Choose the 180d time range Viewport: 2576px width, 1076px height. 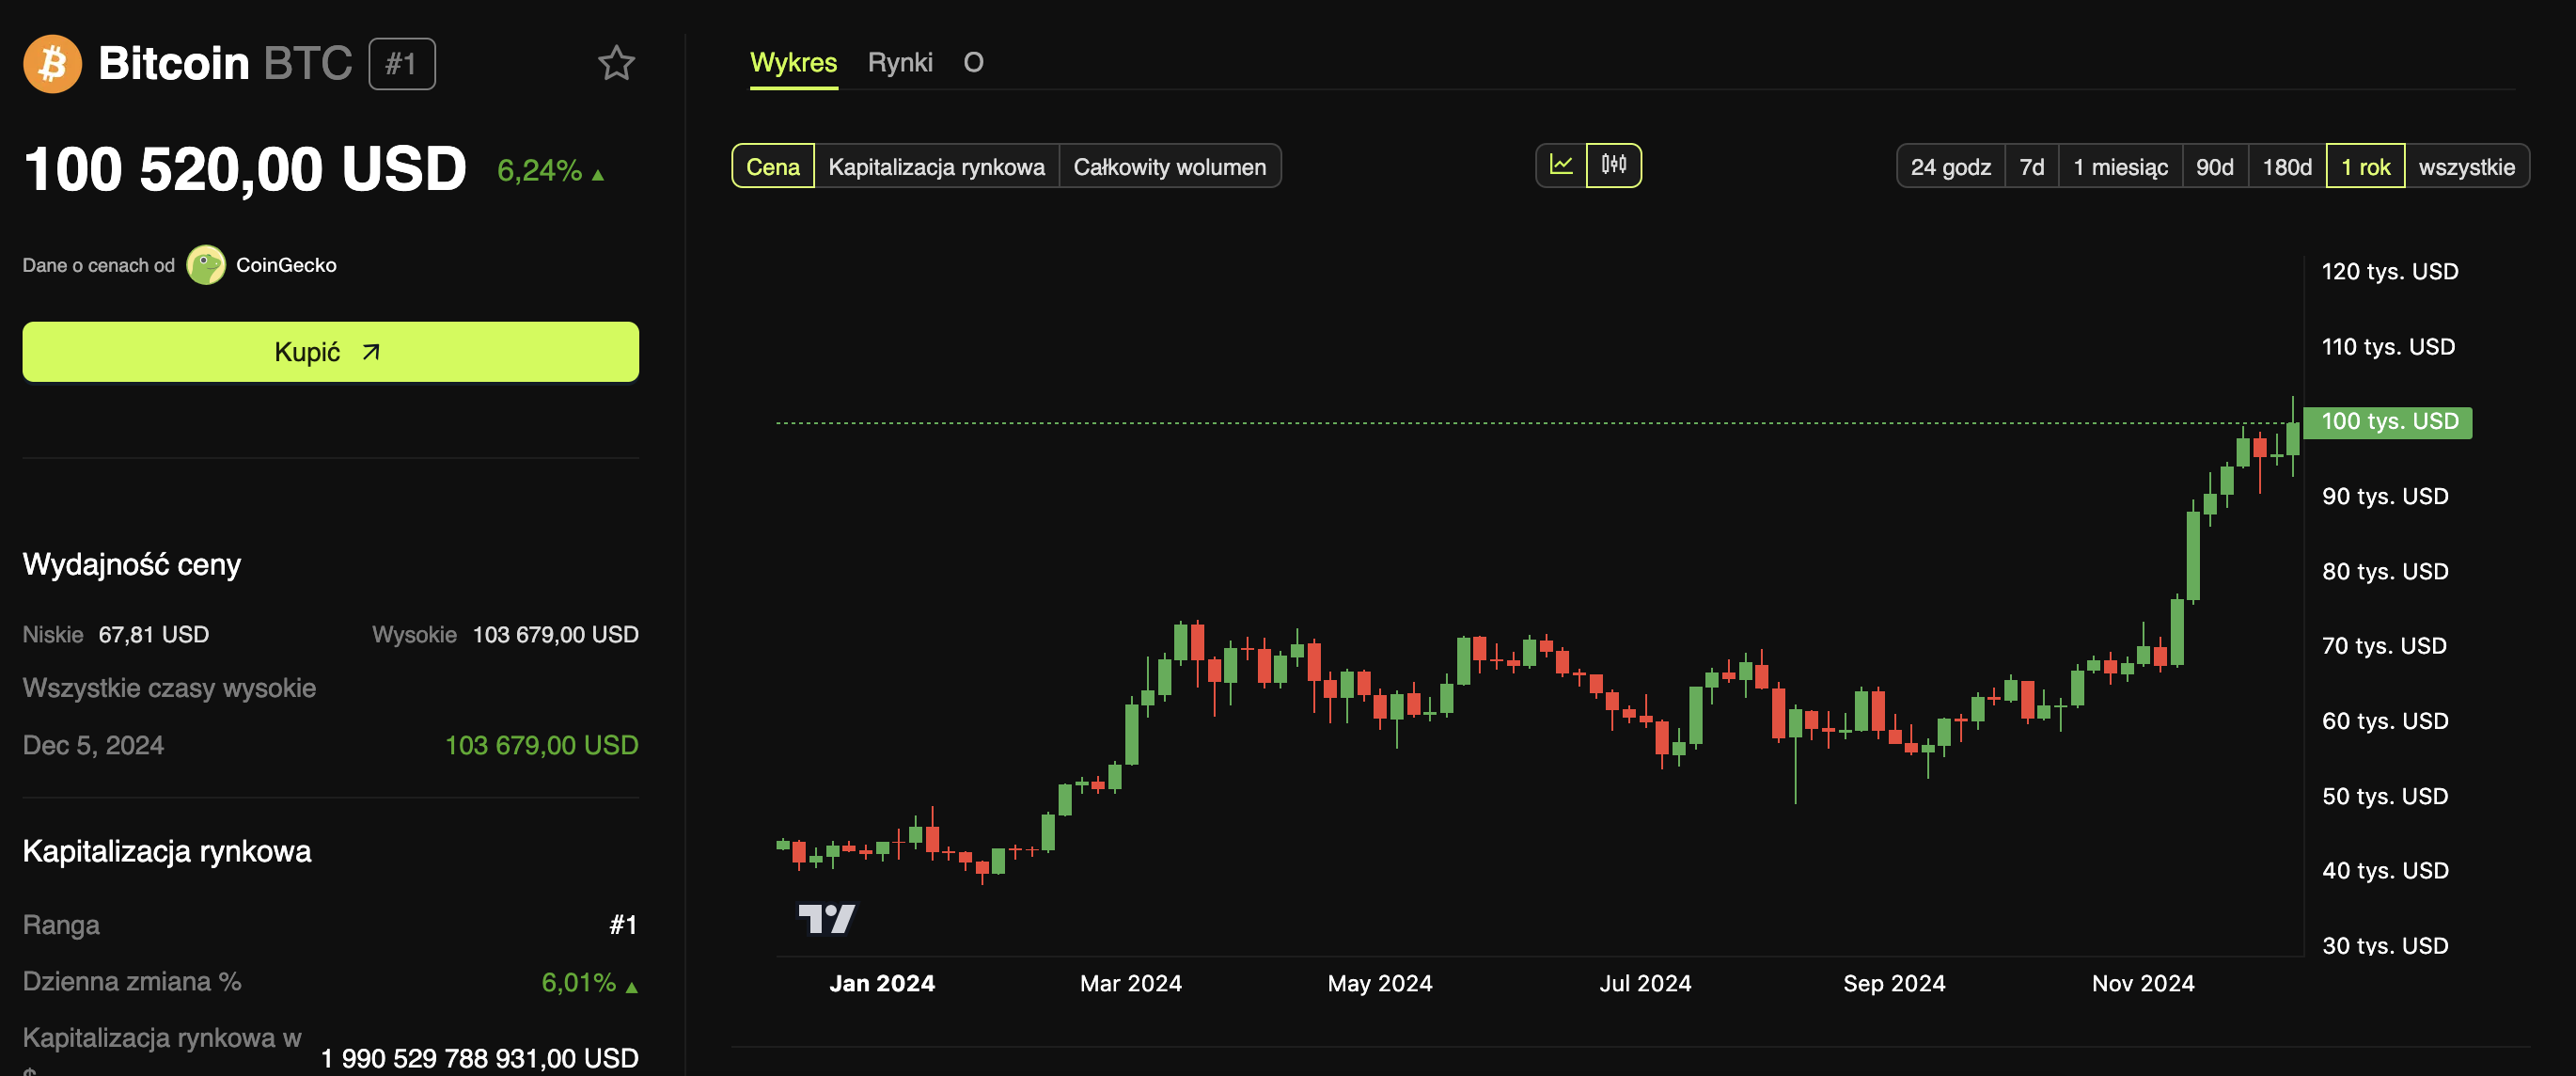pyautogui.click(x=2287, y=167)
